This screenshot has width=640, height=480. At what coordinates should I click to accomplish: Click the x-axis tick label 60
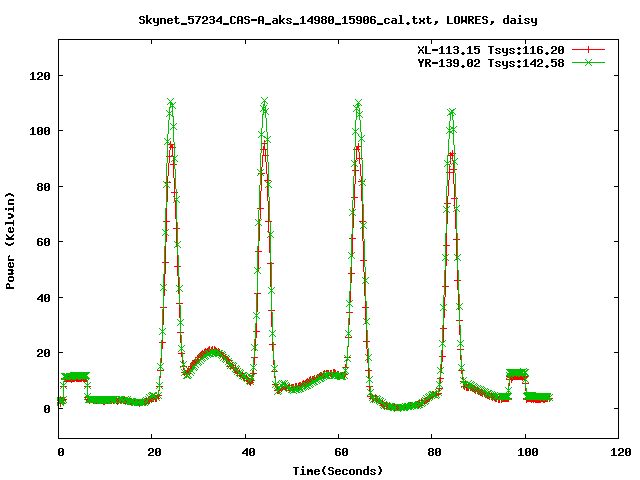(x=341, y=452)
